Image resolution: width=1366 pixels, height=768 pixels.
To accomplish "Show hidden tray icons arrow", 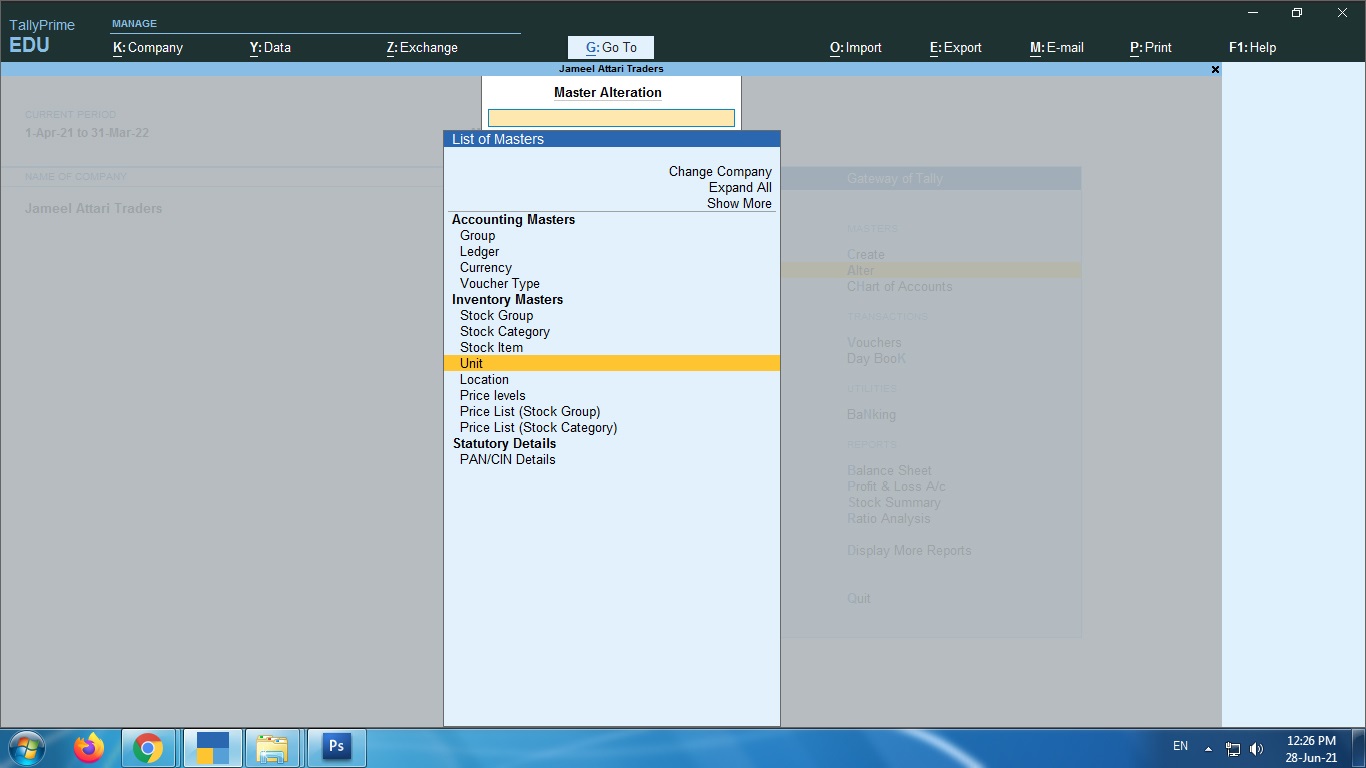I will 1208,748.
